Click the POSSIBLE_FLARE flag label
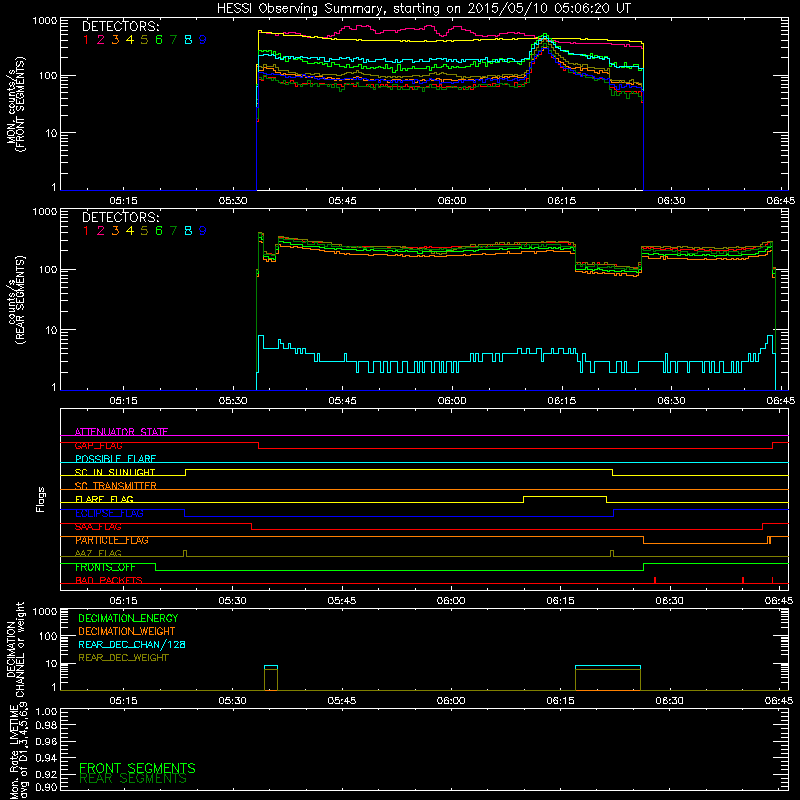The width and height of the screenshot is (800, 800). pyautogui.click(x=115, y=459)
